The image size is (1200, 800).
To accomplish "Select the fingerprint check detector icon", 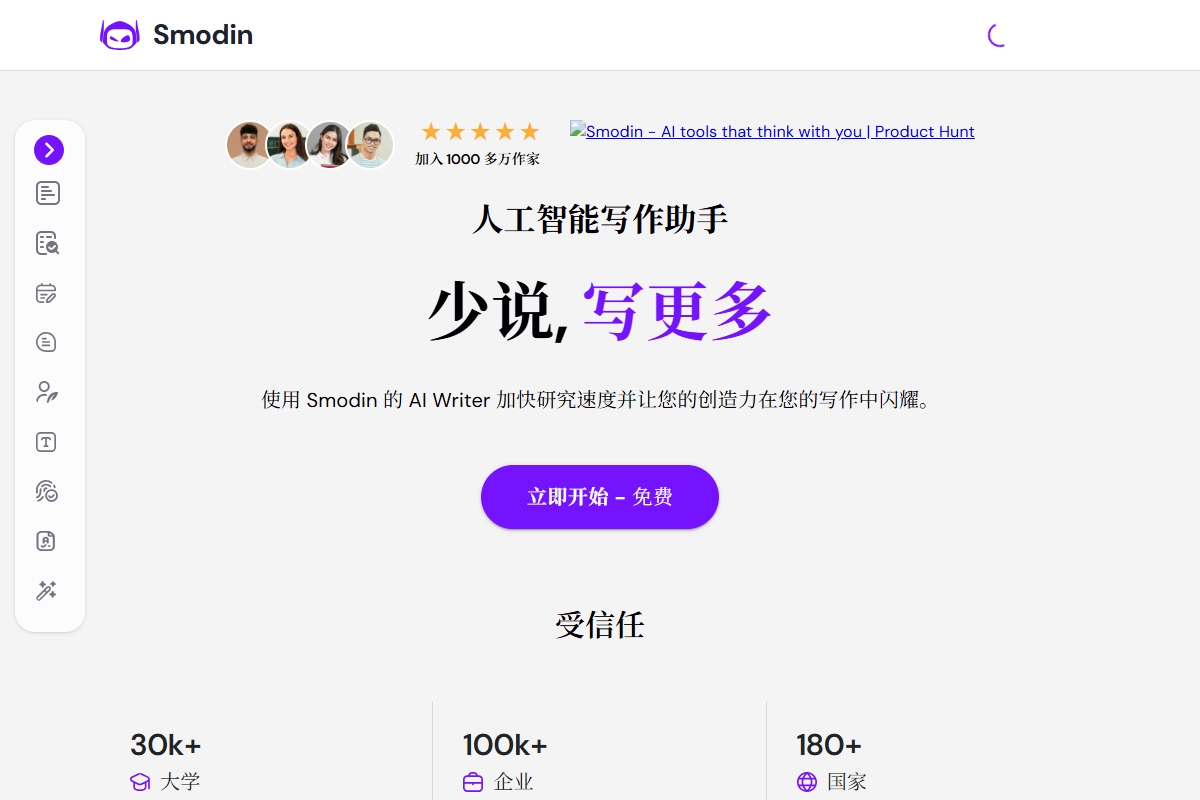I will click(x=47, y=491).
